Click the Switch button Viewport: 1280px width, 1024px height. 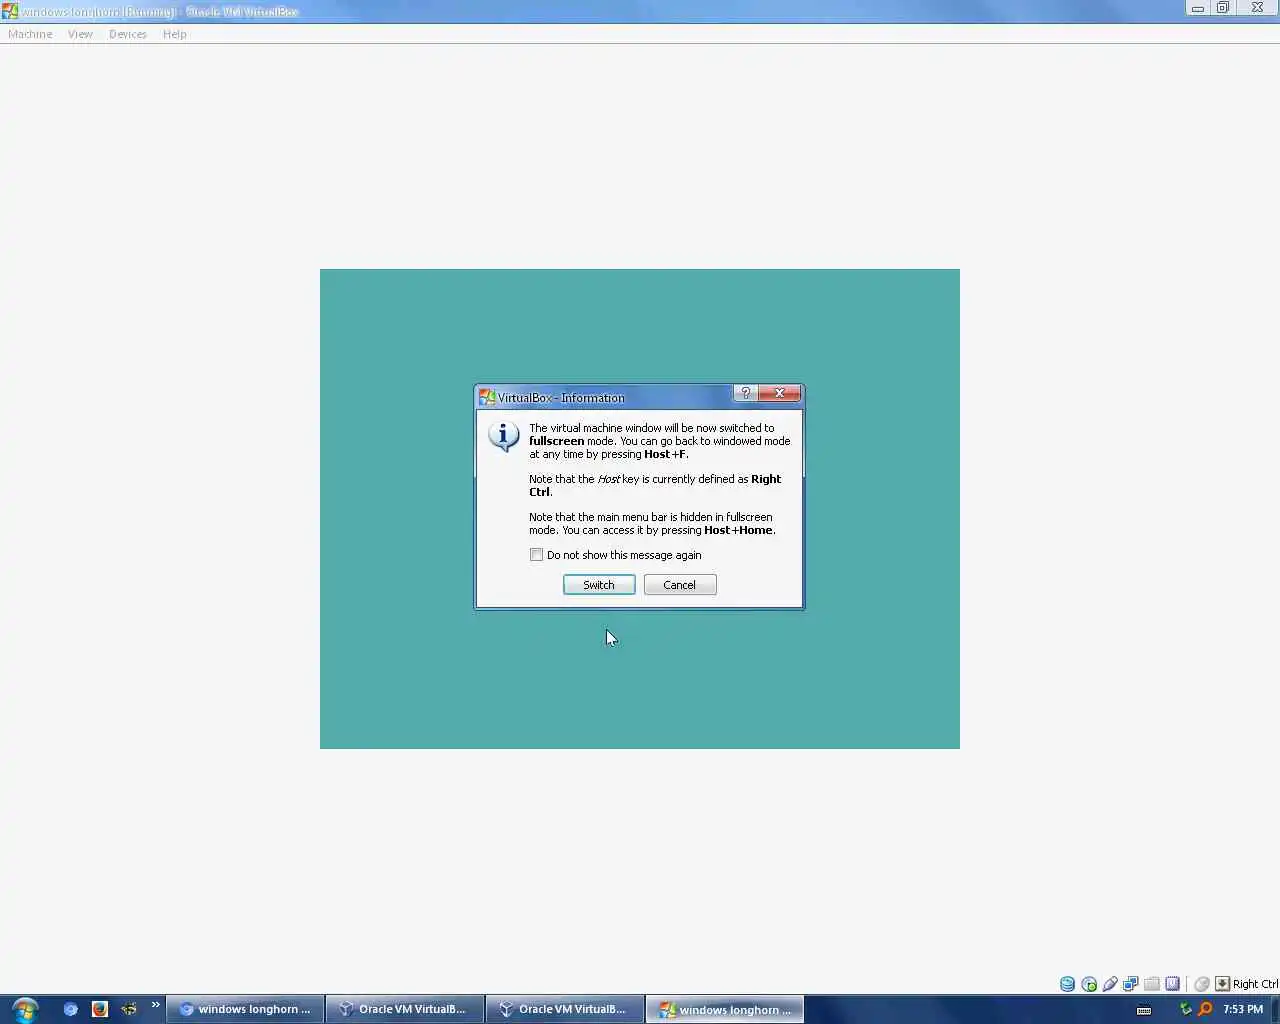[599, 585]
